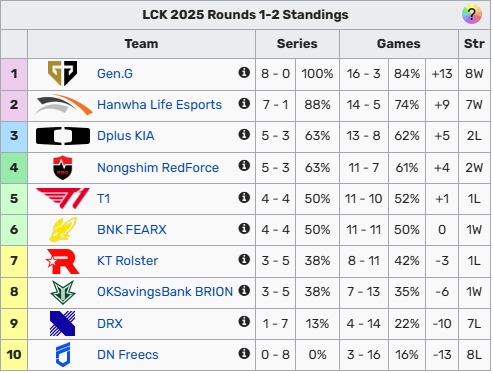
Task: Click the BNK FEARX logo
Action: coord(63,229)
